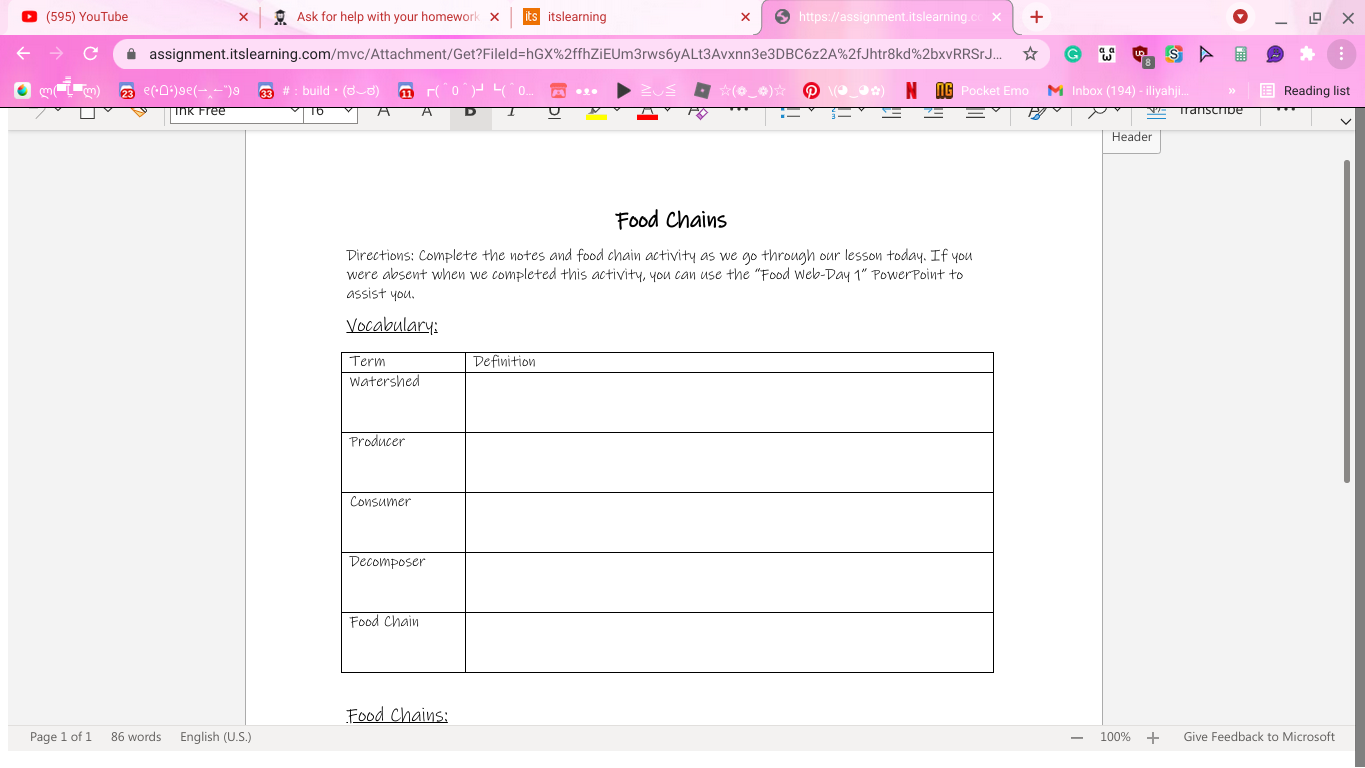Click the yellow text highlight icon
Screen dimensions: 1365x768
[596, 113]
